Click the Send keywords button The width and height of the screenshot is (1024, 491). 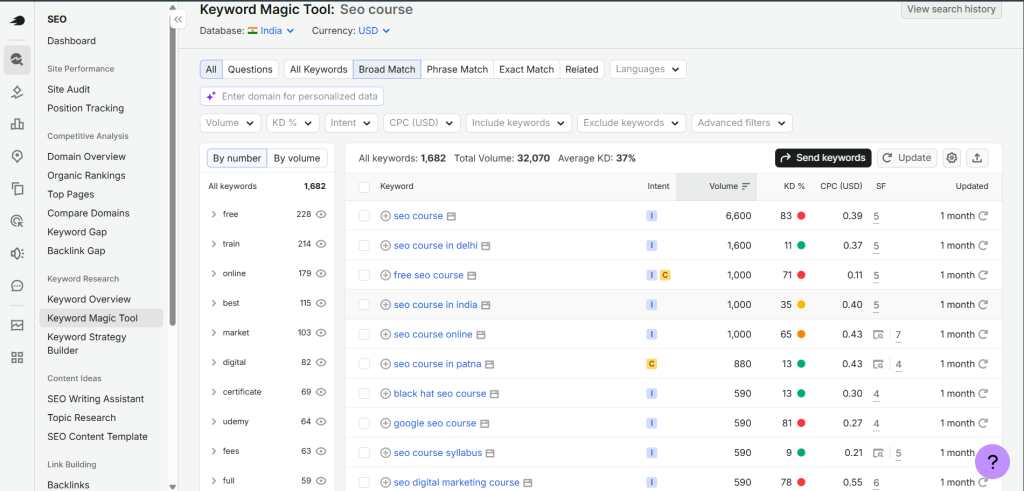click(823, 157)
